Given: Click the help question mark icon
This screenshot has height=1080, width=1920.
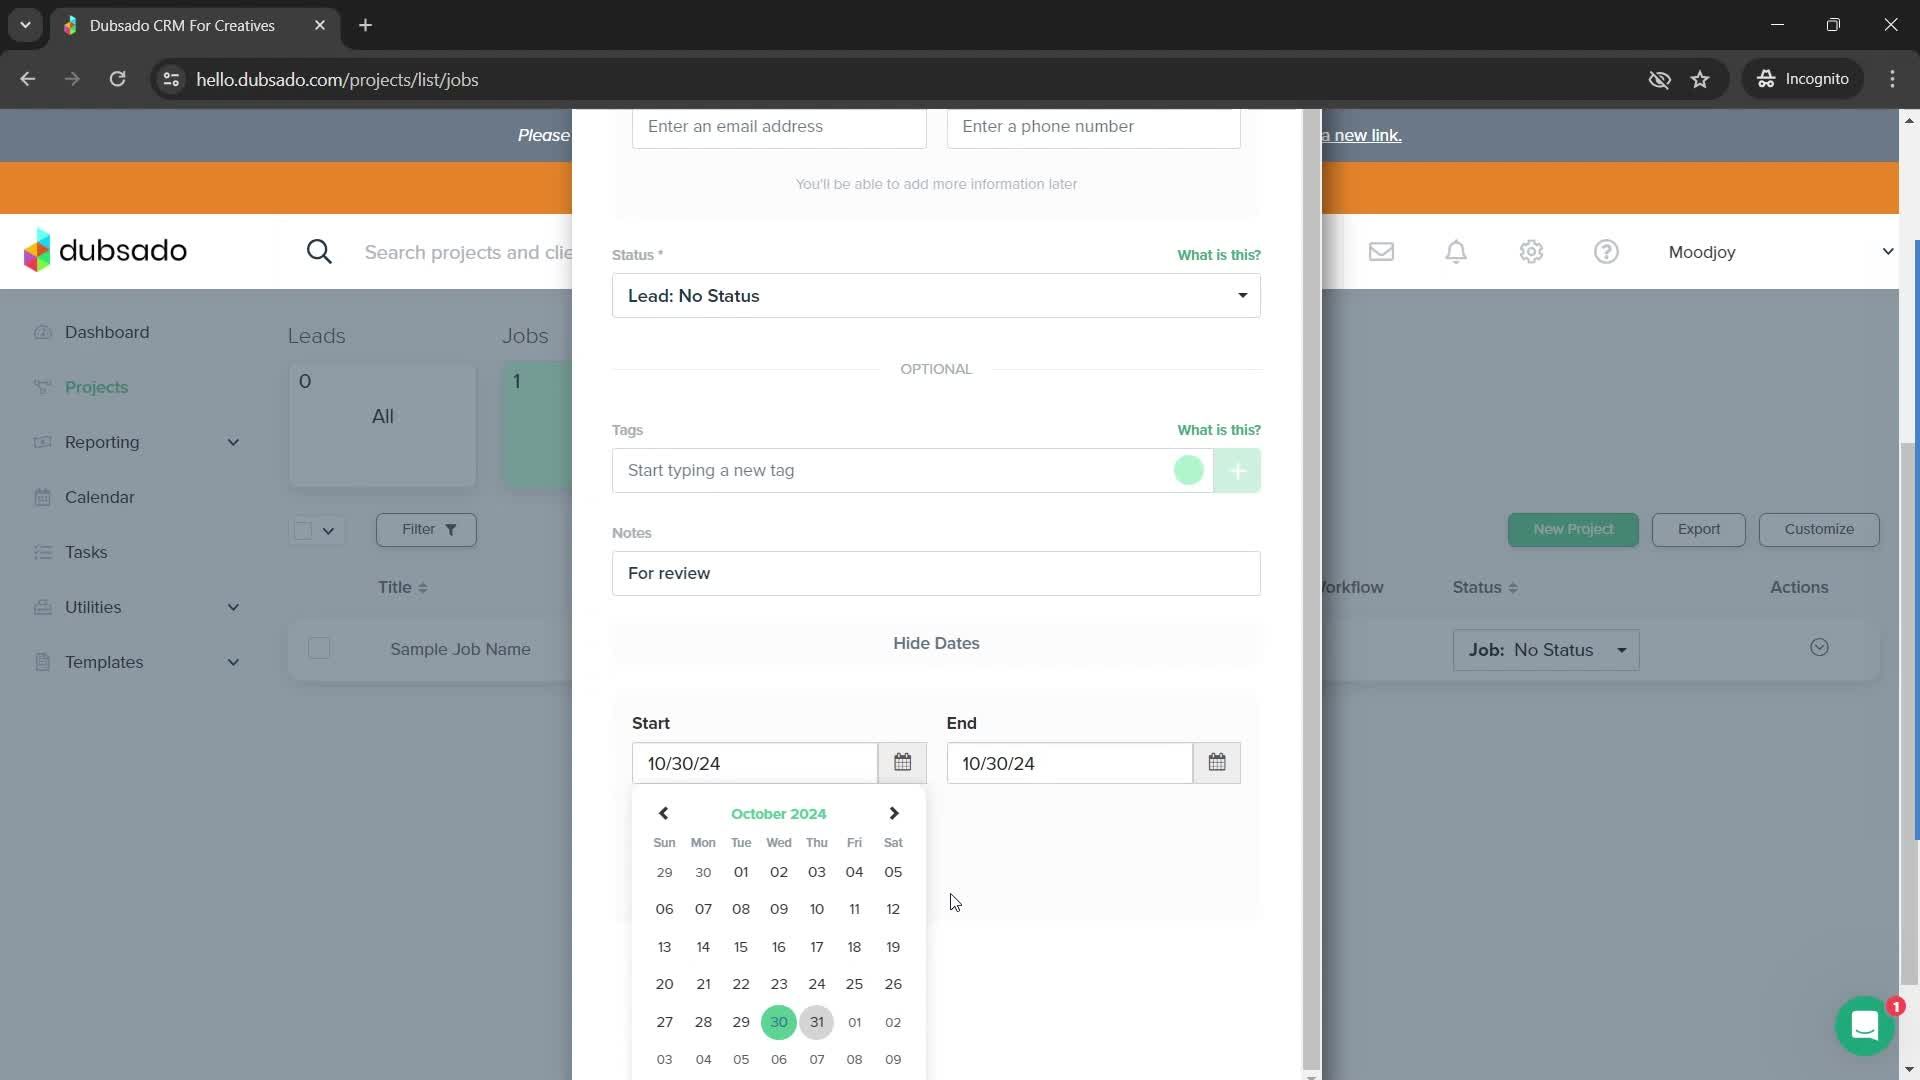Looking at the screenshot, I should (1606, 252).
